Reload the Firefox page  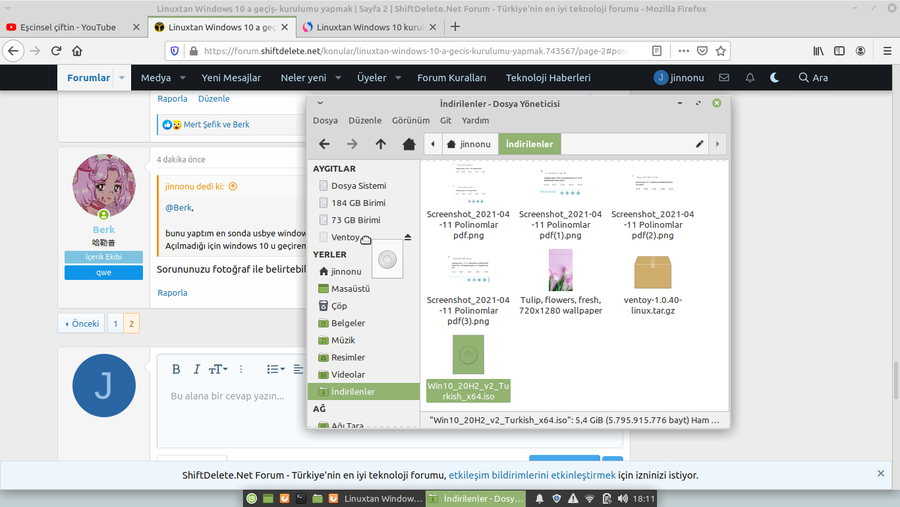(x=56, y=51)
